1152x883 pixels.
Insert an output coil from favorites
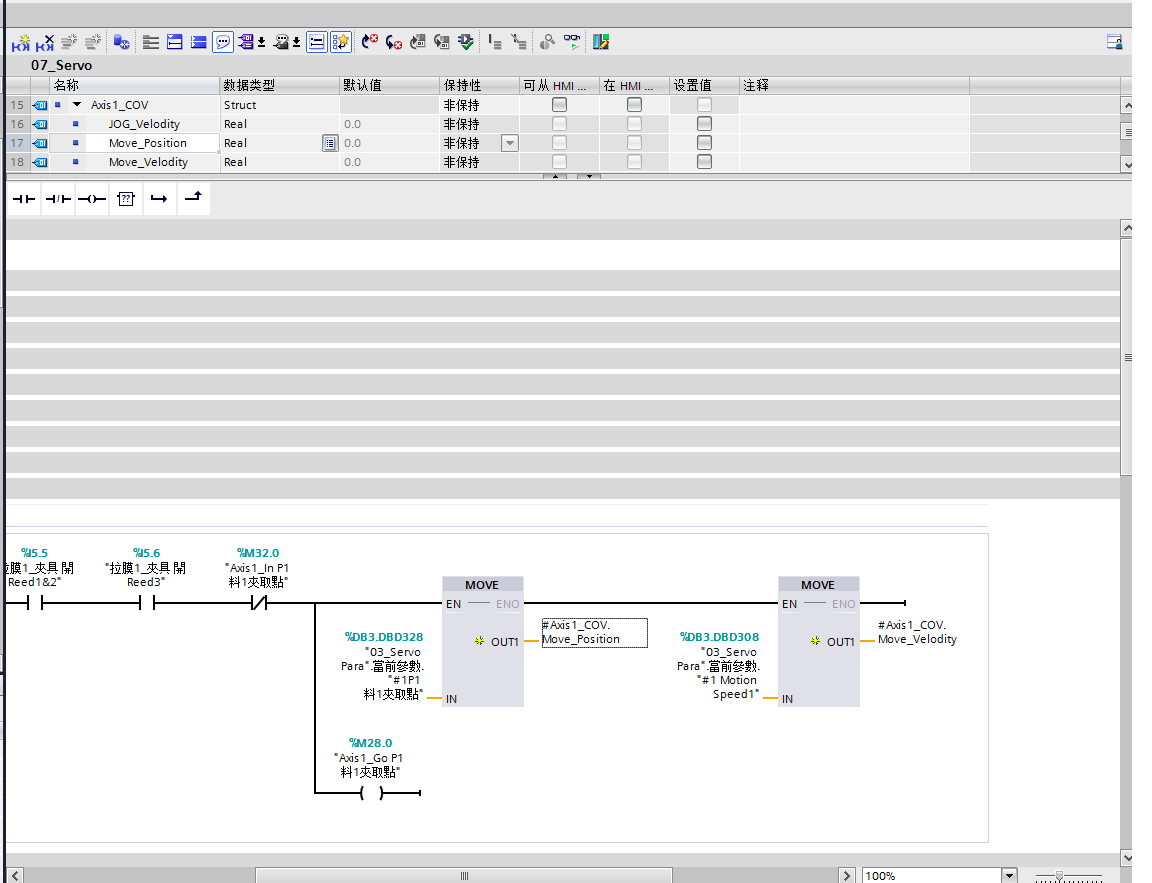[x=92, y=199]
